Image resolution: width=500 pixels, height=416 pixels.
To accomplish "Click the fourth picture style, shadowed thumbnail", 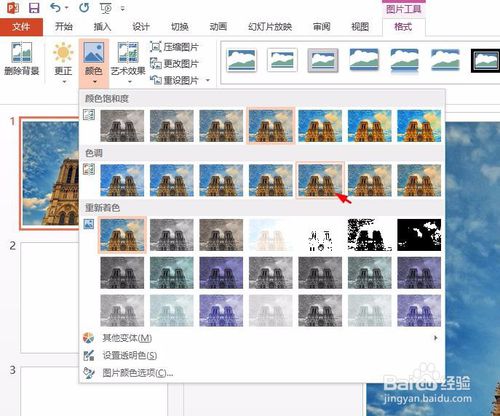I will point(363,60).
